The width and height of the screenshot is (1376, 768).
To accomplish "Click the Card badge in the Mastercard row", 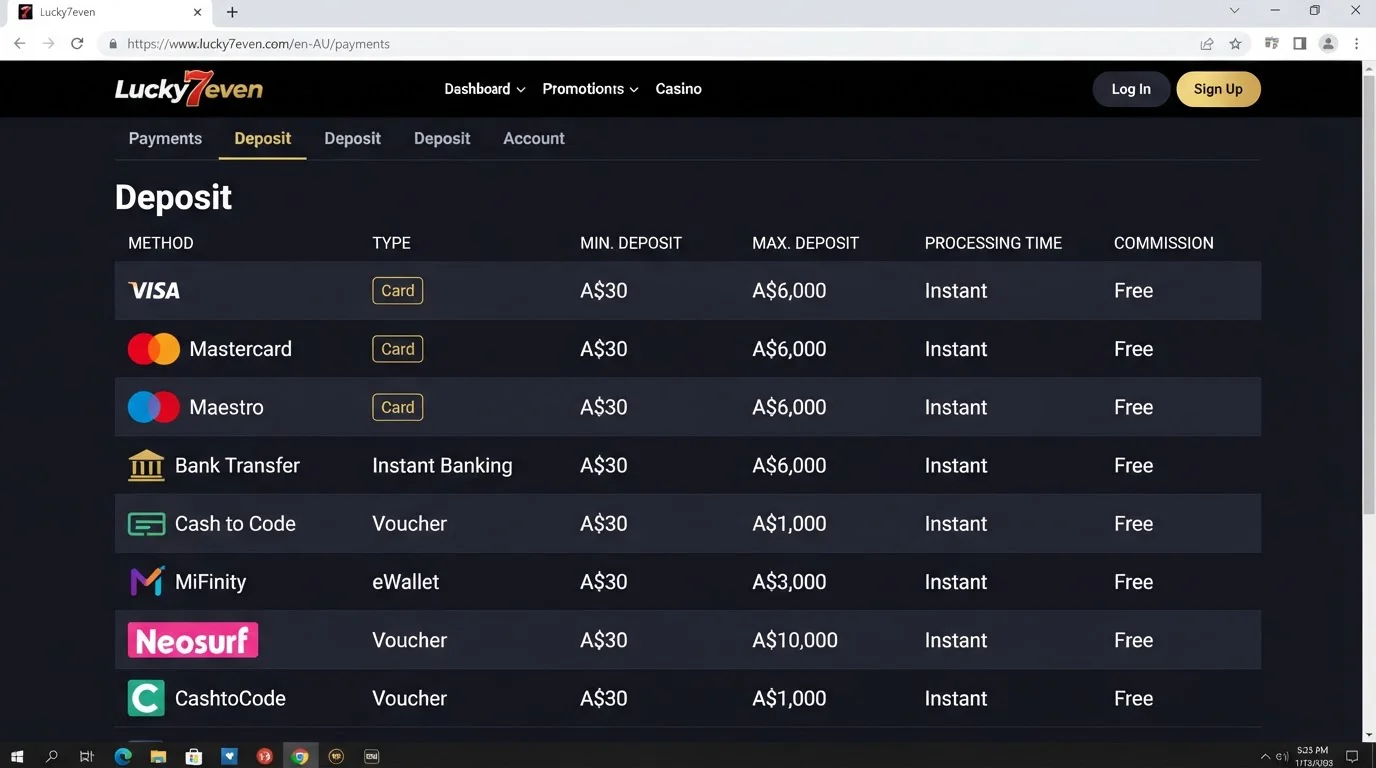I will 398,349.
